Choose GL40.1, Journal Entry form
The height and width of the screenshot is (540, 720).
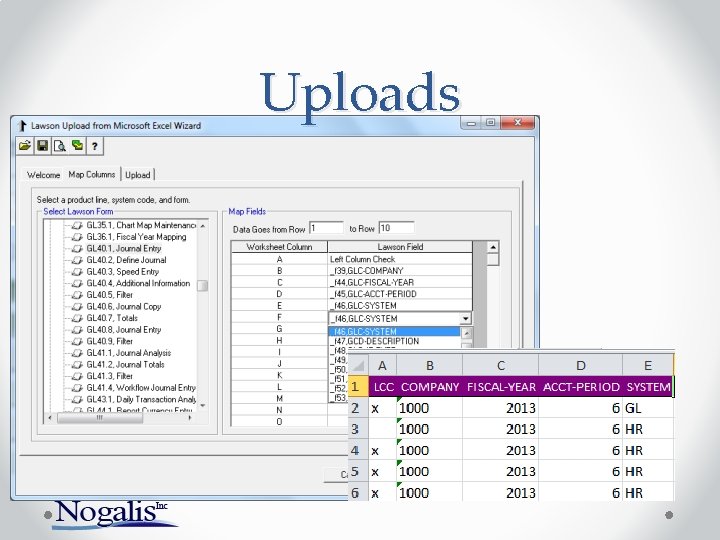point(124,248)
